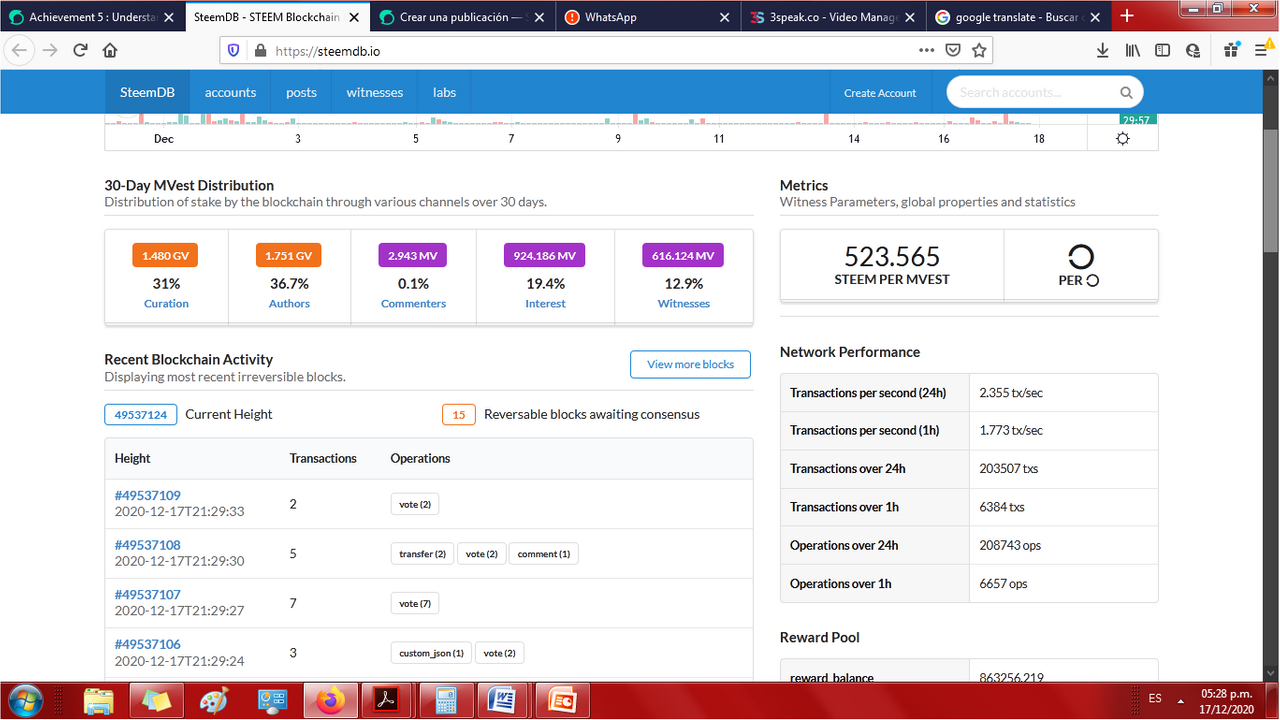Click the comment (1) operation tag

(x=544, y=554)
